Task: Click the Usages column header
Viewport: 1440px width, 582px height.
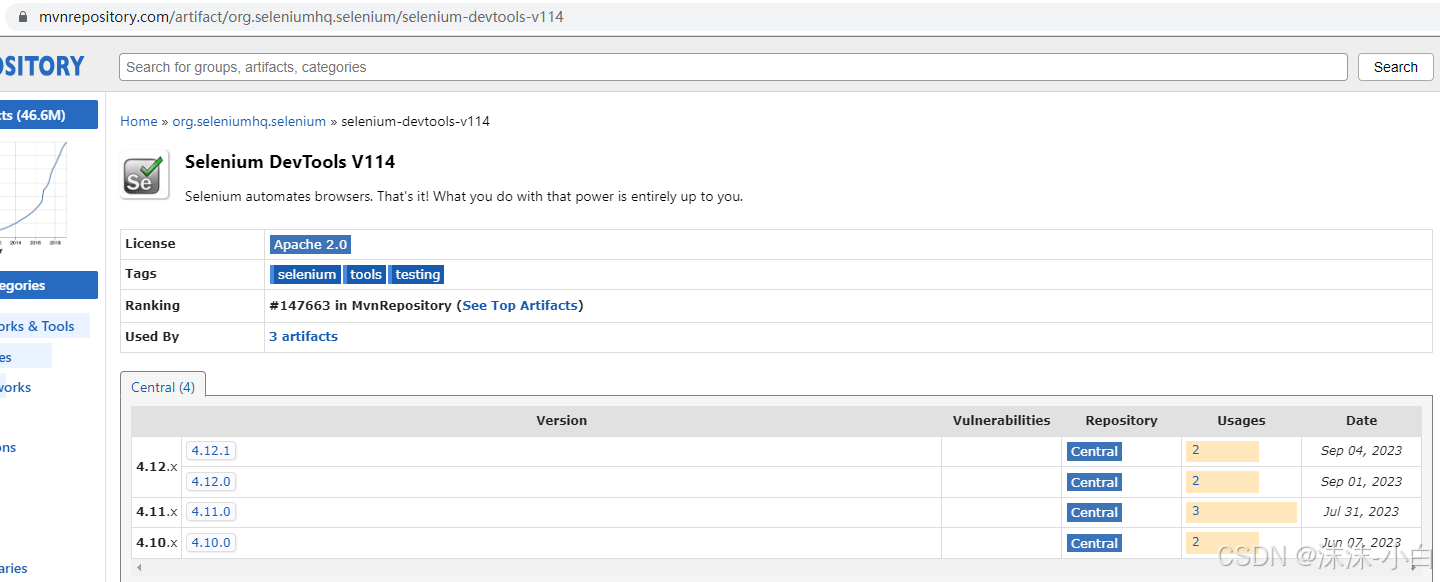Action: point(1241,421)
